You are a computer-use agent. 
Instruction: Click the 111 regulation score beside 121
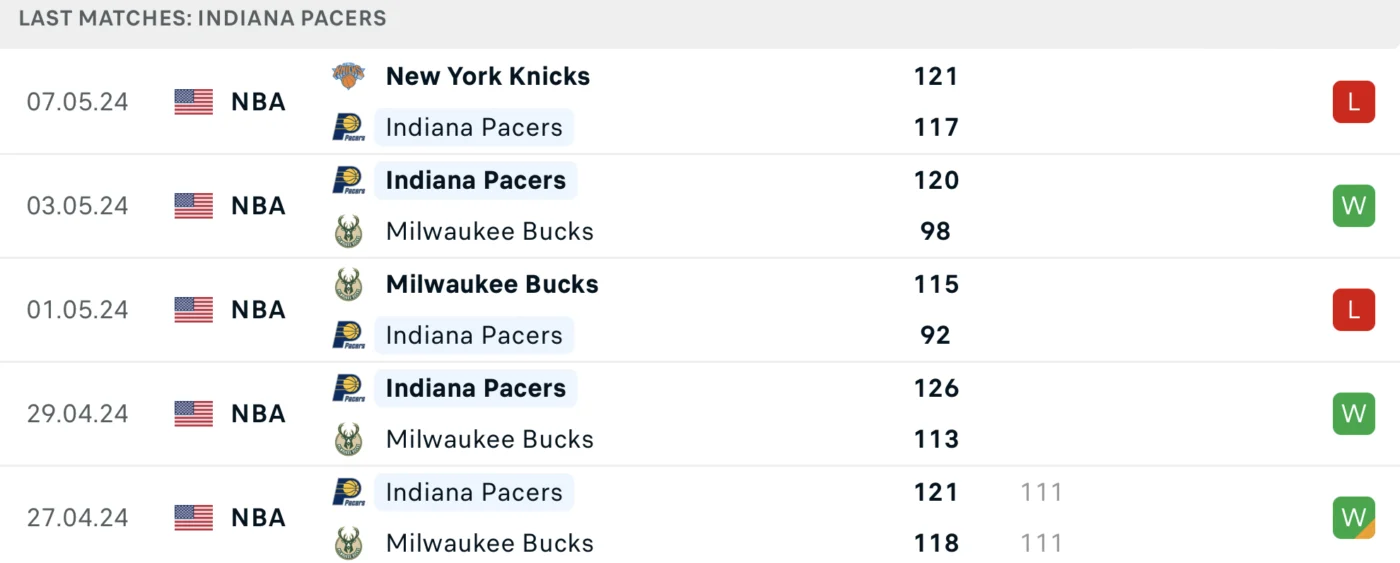pos(1042,492)
